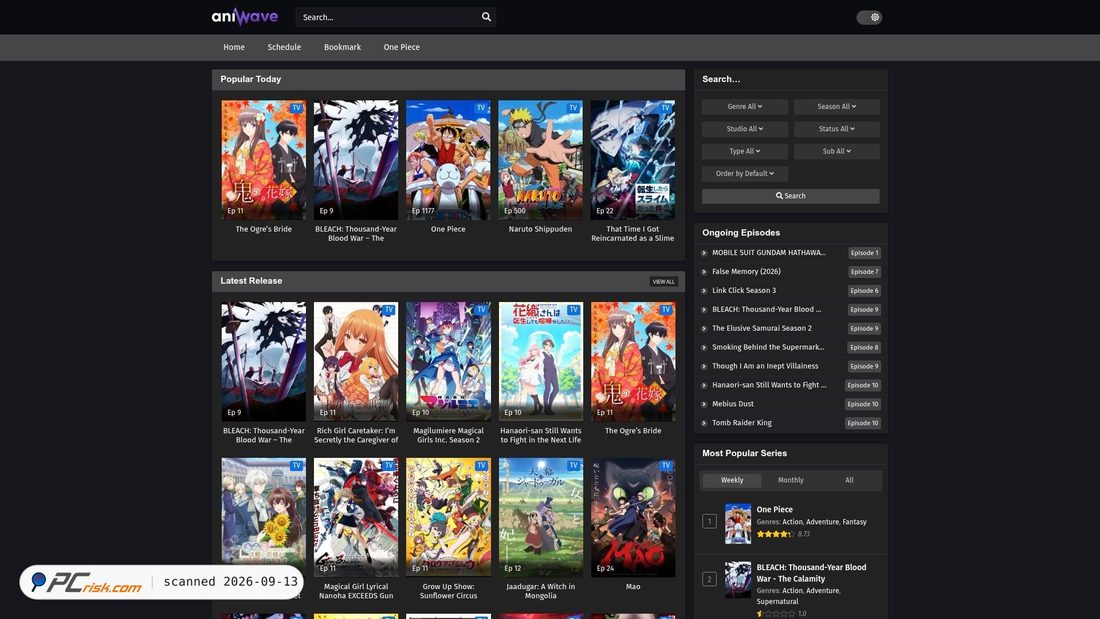Click the arrow icon beside Though I Am an Inept Villainess
Image resolution: width=1100 pixels, height=619 pixels.
point(704,366)
